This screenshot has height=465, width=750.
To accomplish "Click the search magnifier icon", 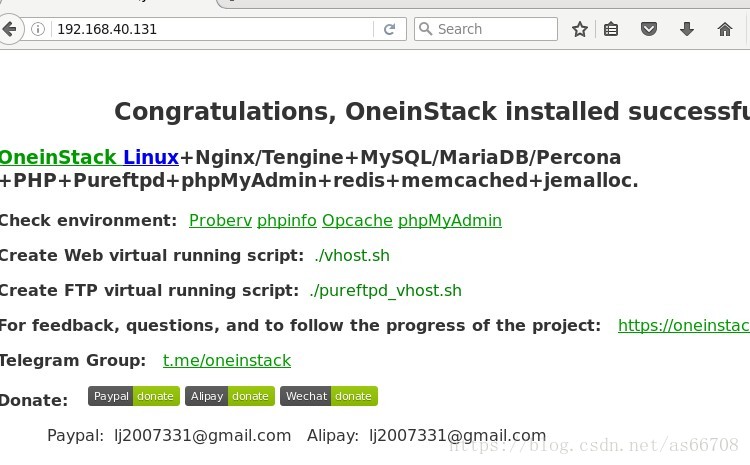I will tap(425, 29).
